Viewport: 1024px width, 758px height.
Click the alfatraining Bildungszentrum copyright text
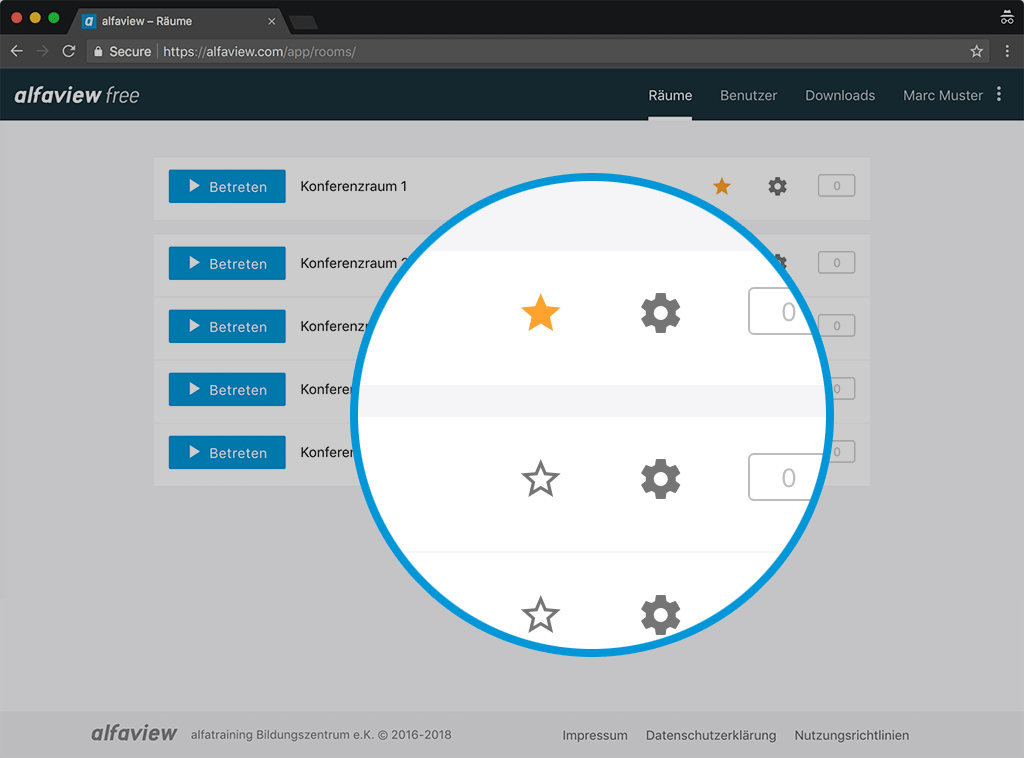(x=321, y=734)
